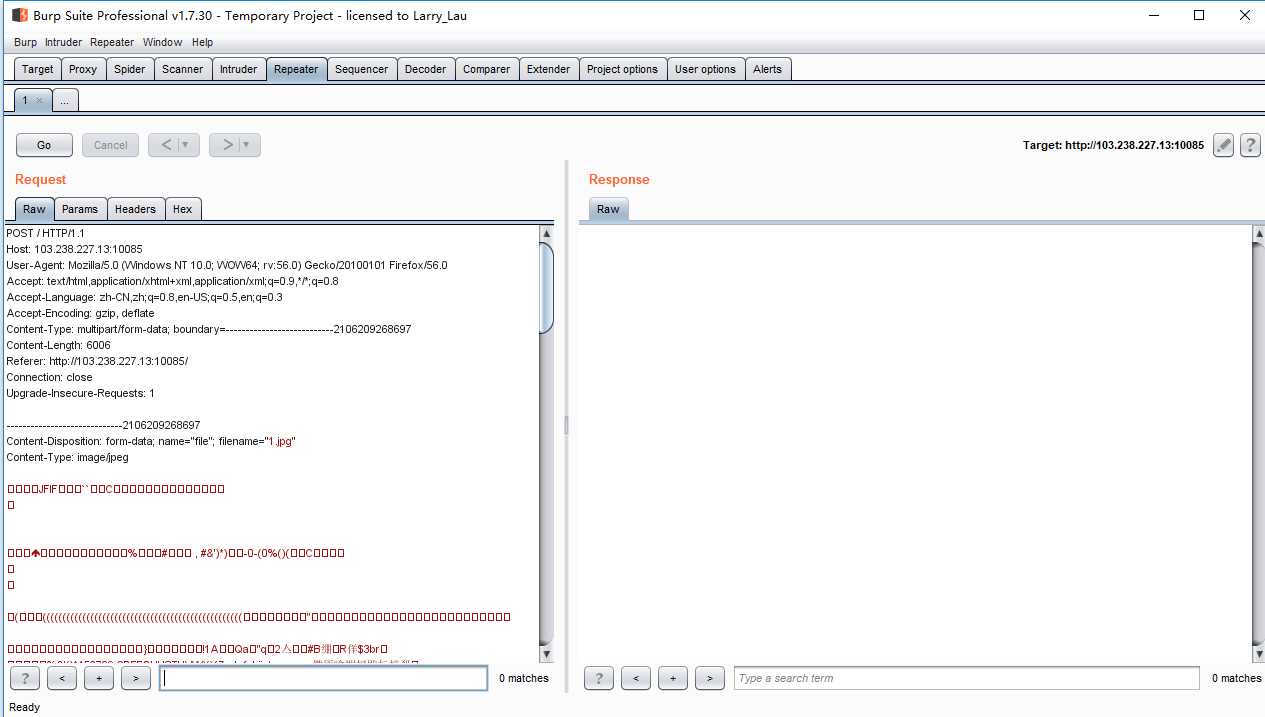Go to next match in response search
The width and height of the screenshot is (1265, 717).
pos(710,678)
